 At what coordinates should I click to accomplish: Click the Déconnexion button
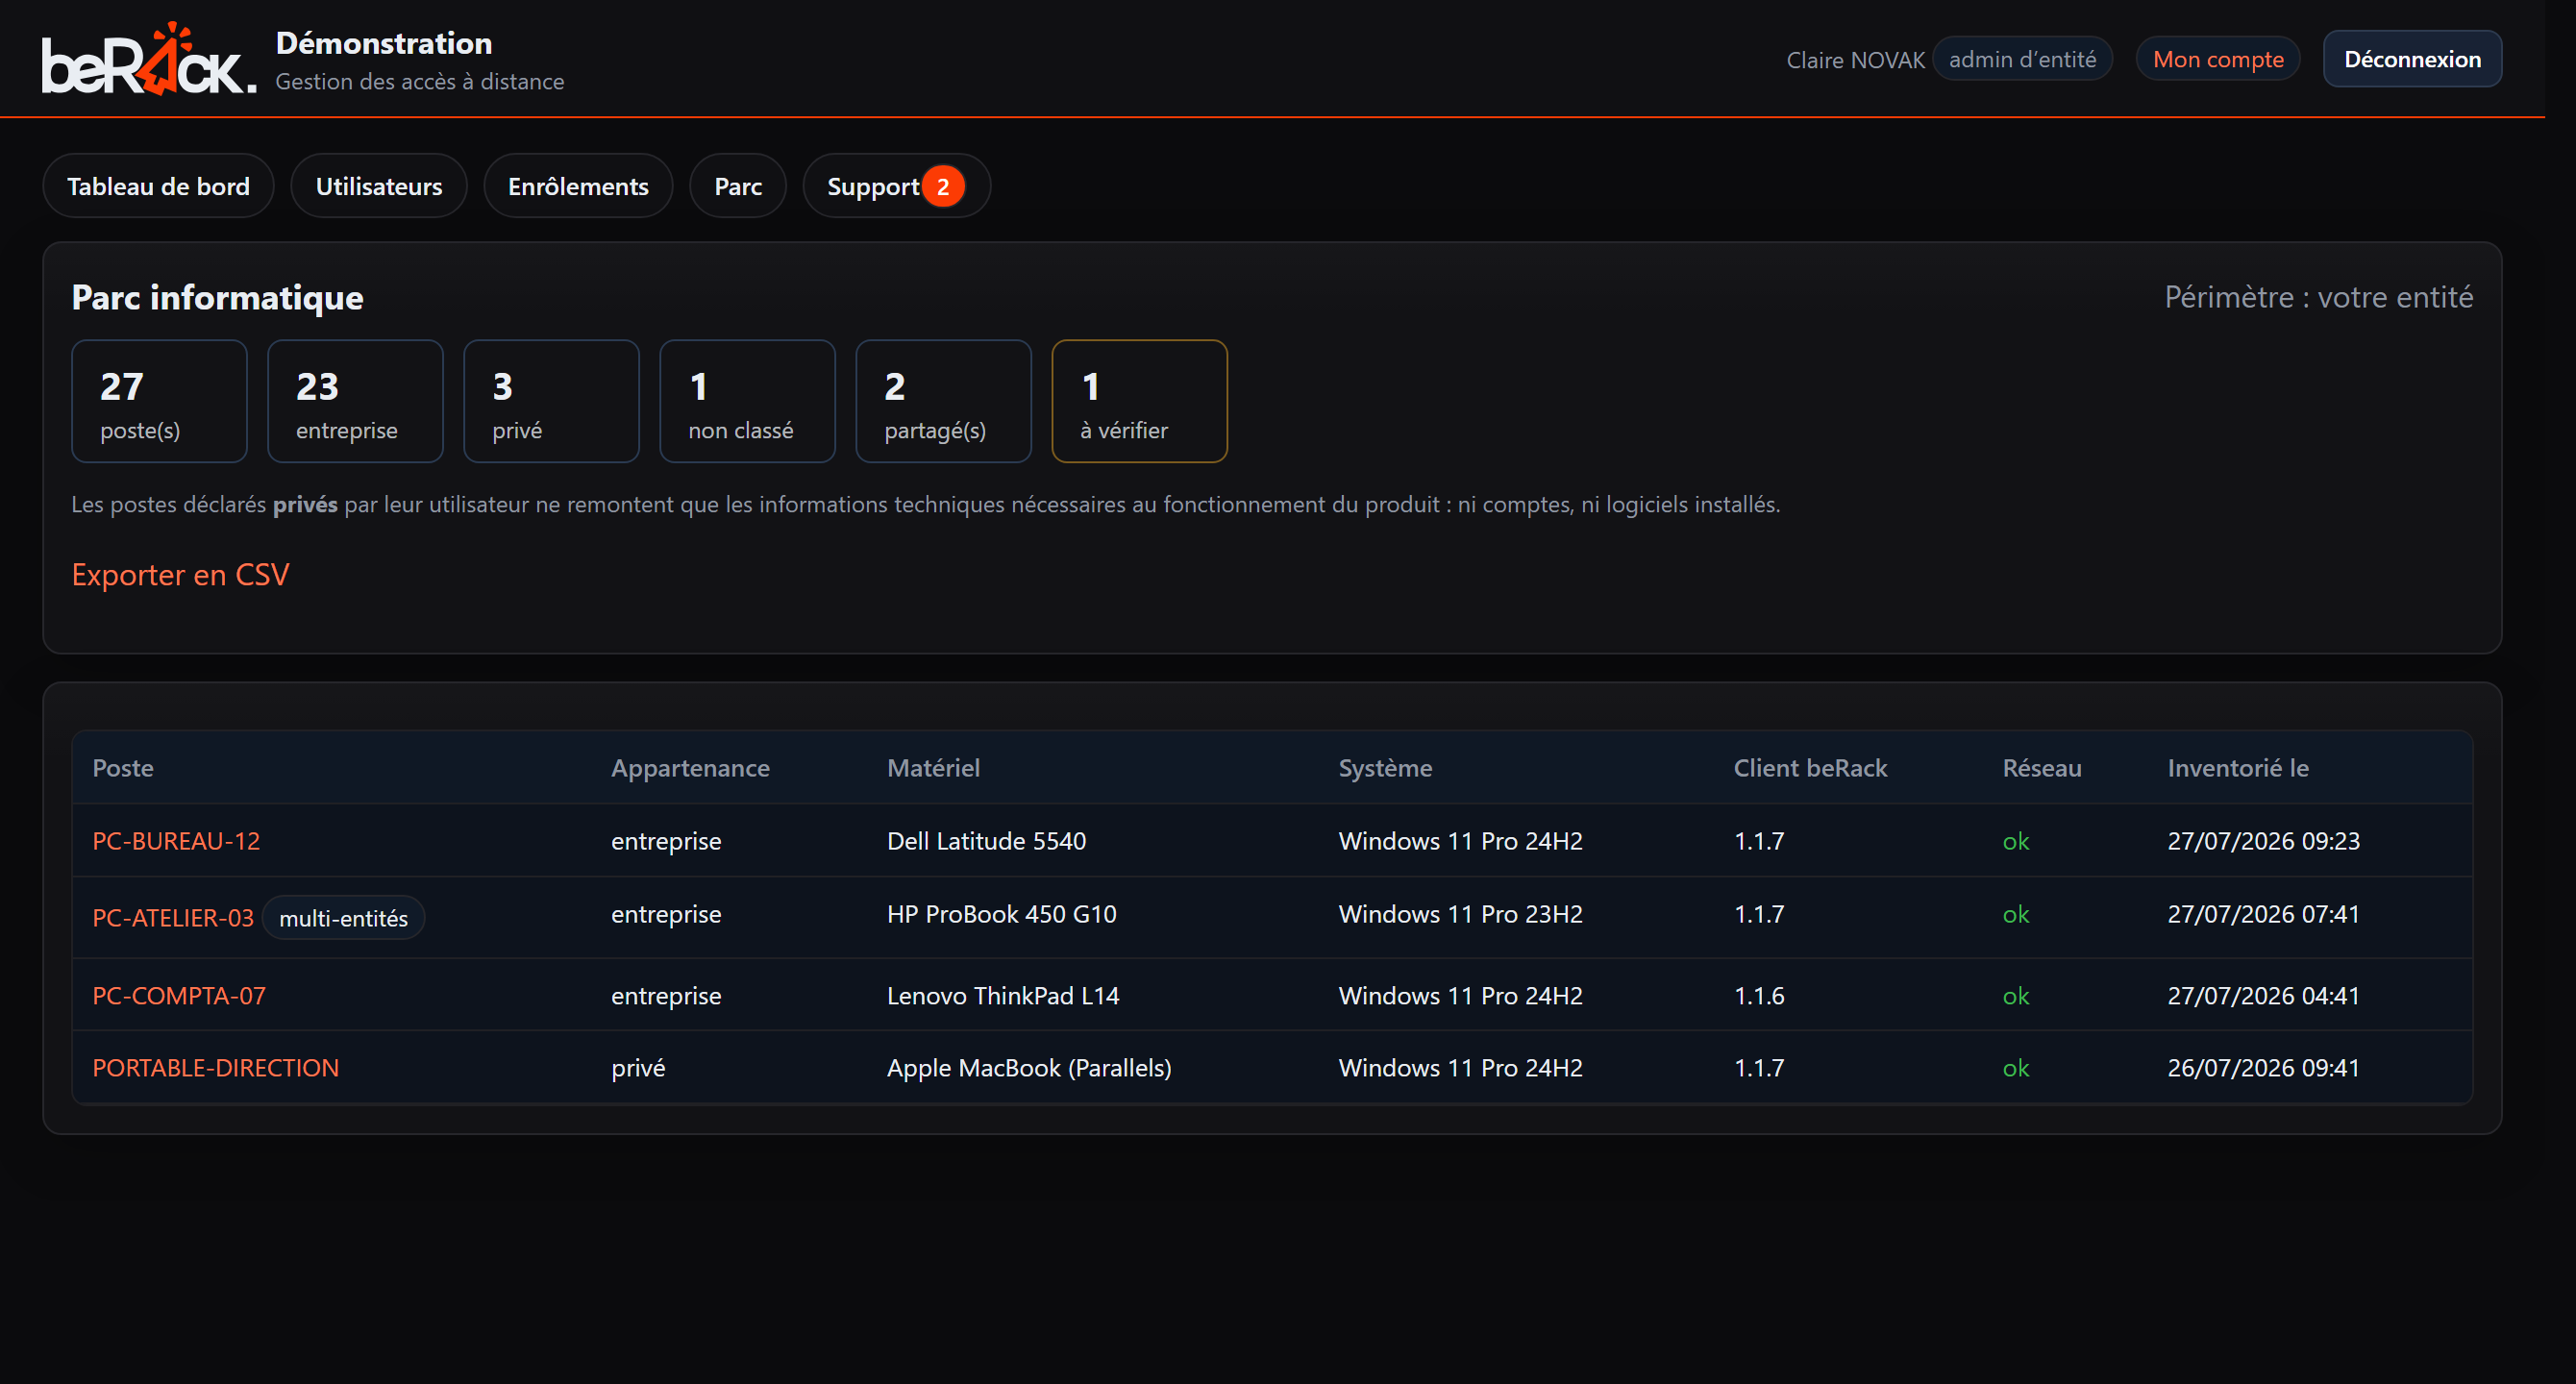pyautogui.click(x=2412, y=59)
